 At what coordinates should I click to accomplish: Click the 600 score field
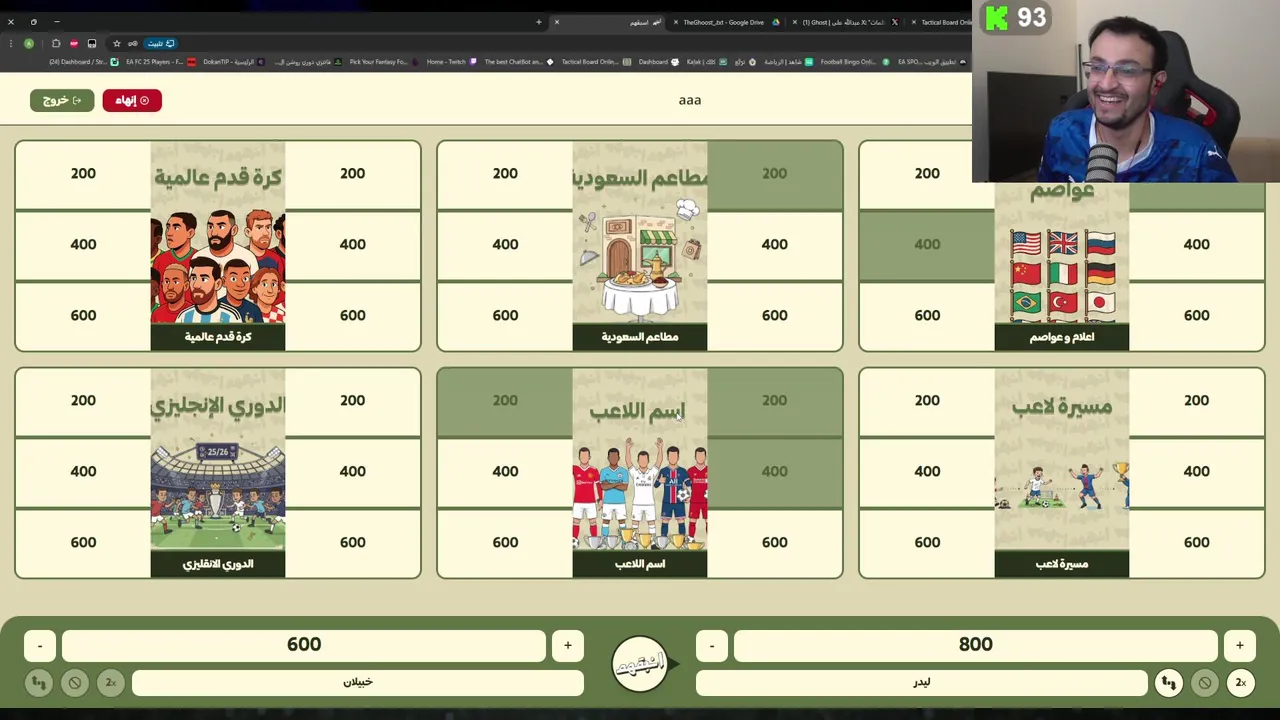(x=304, y=645)
